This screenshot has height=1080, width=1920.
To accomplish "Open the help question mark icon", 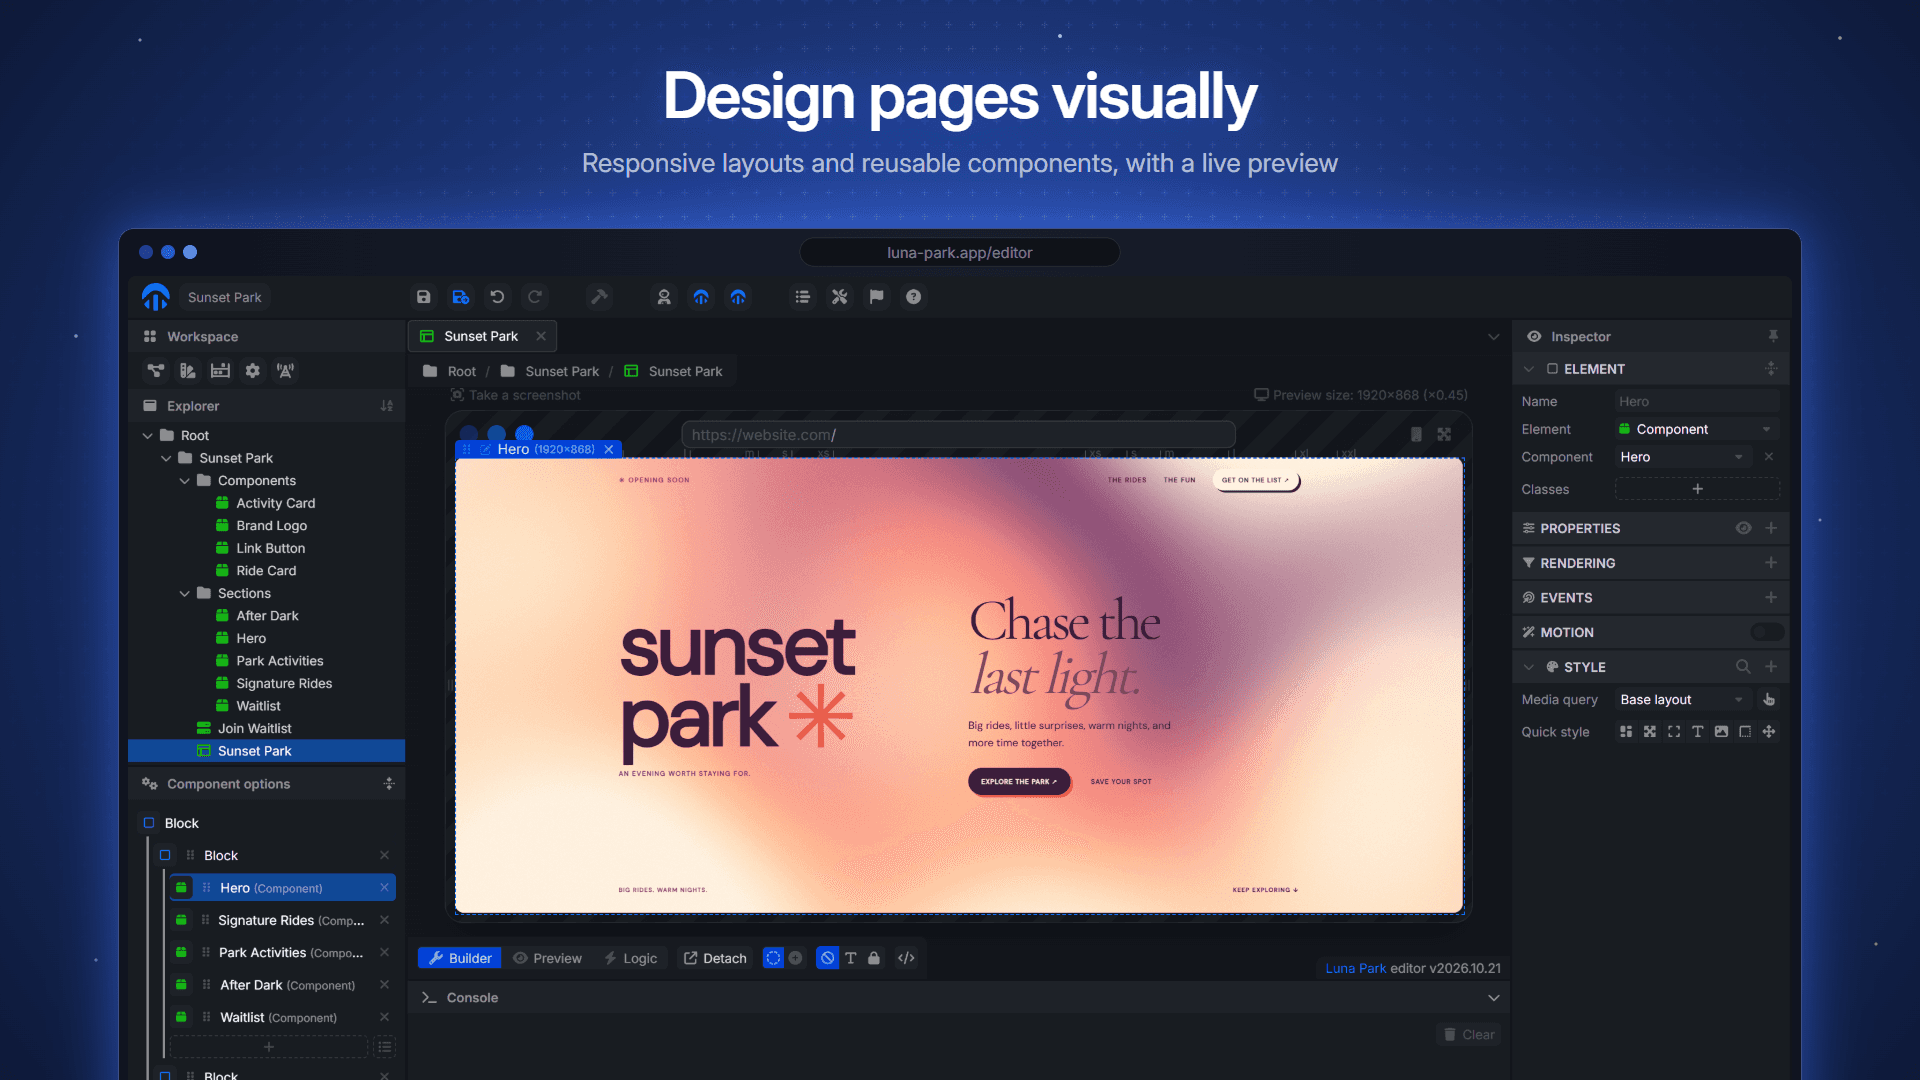I will tap(913, 297).
